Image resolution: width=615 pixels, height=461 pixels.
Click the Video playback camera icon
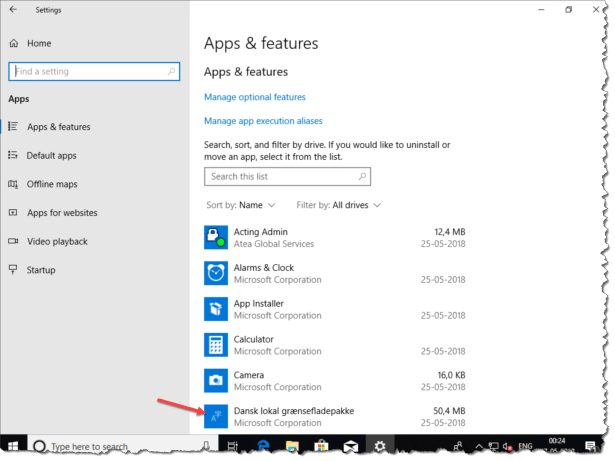(13, 241)
